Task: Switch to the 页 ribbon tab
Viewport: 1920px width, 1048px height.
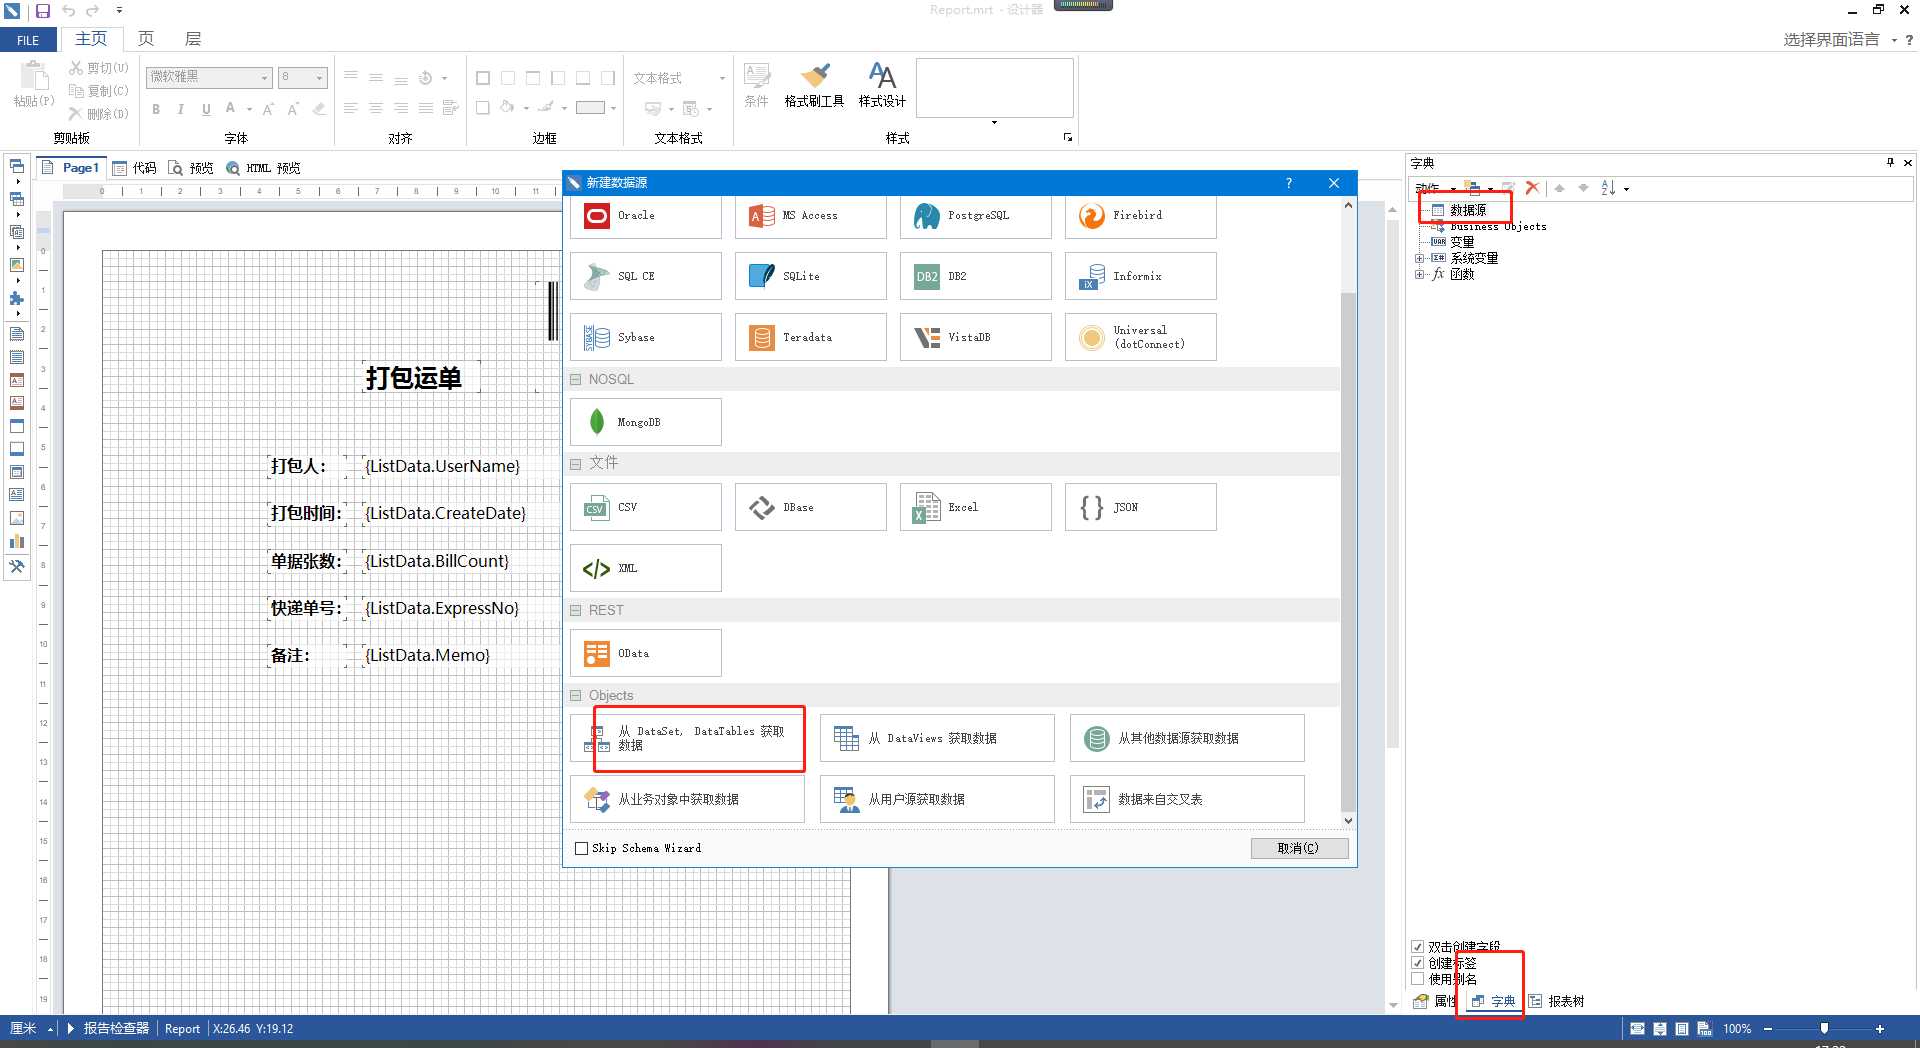Action: (146, 39)
